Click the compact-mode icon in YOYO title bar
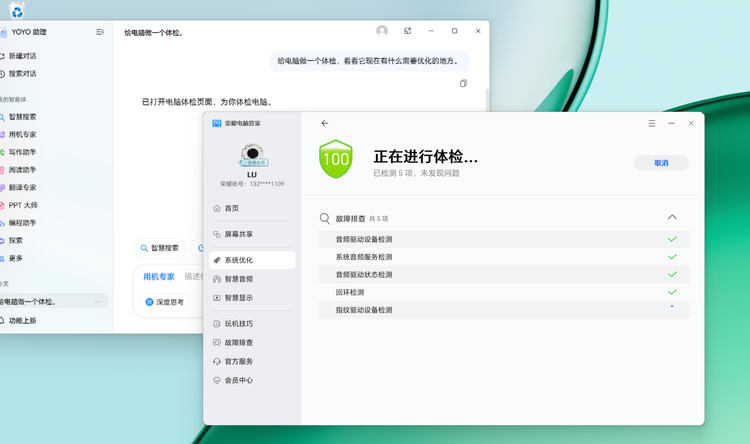This screenshot has height=444, width=750. (408, 31)
